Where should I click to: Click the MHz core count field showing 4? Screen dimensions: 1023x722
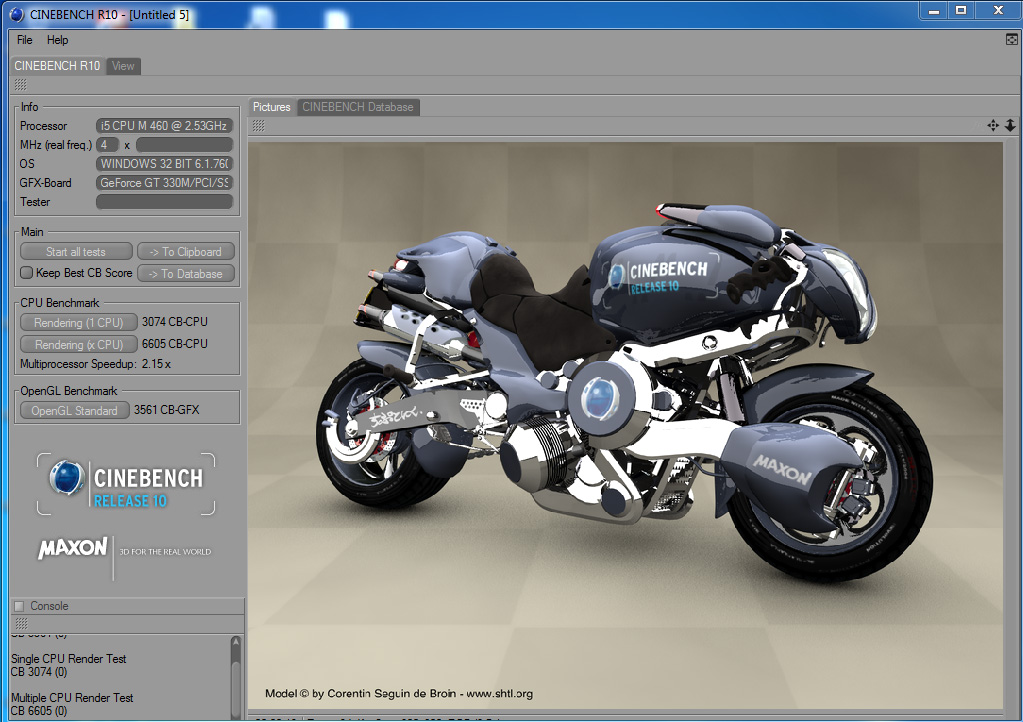108,145
